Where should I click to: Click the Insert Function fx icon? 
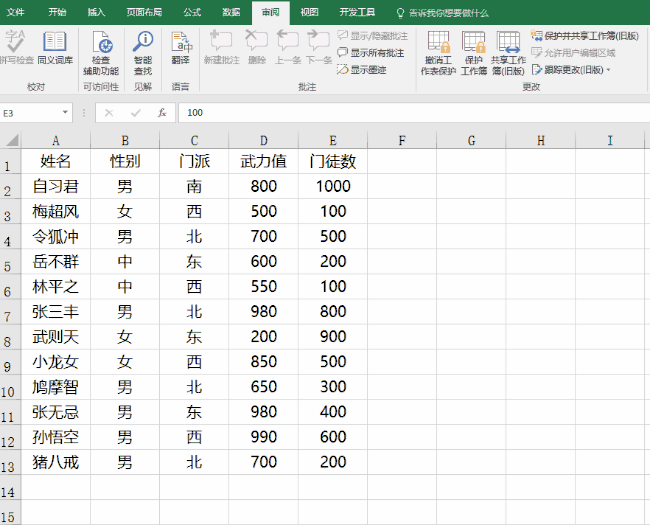(x=162, y=112)
